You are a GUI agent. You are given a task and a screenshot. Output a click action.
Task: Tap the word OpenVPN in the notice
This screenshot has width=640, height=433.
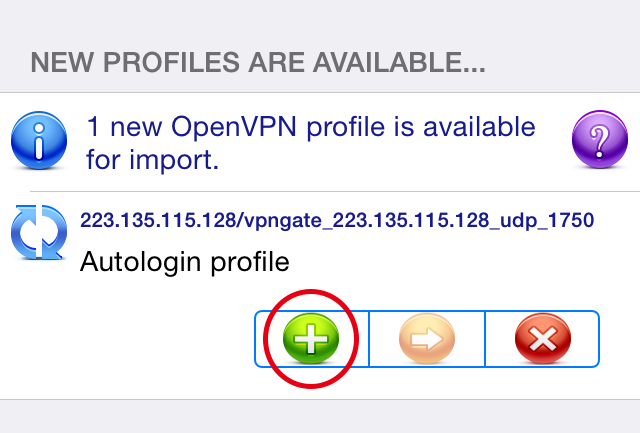[233, 127]
